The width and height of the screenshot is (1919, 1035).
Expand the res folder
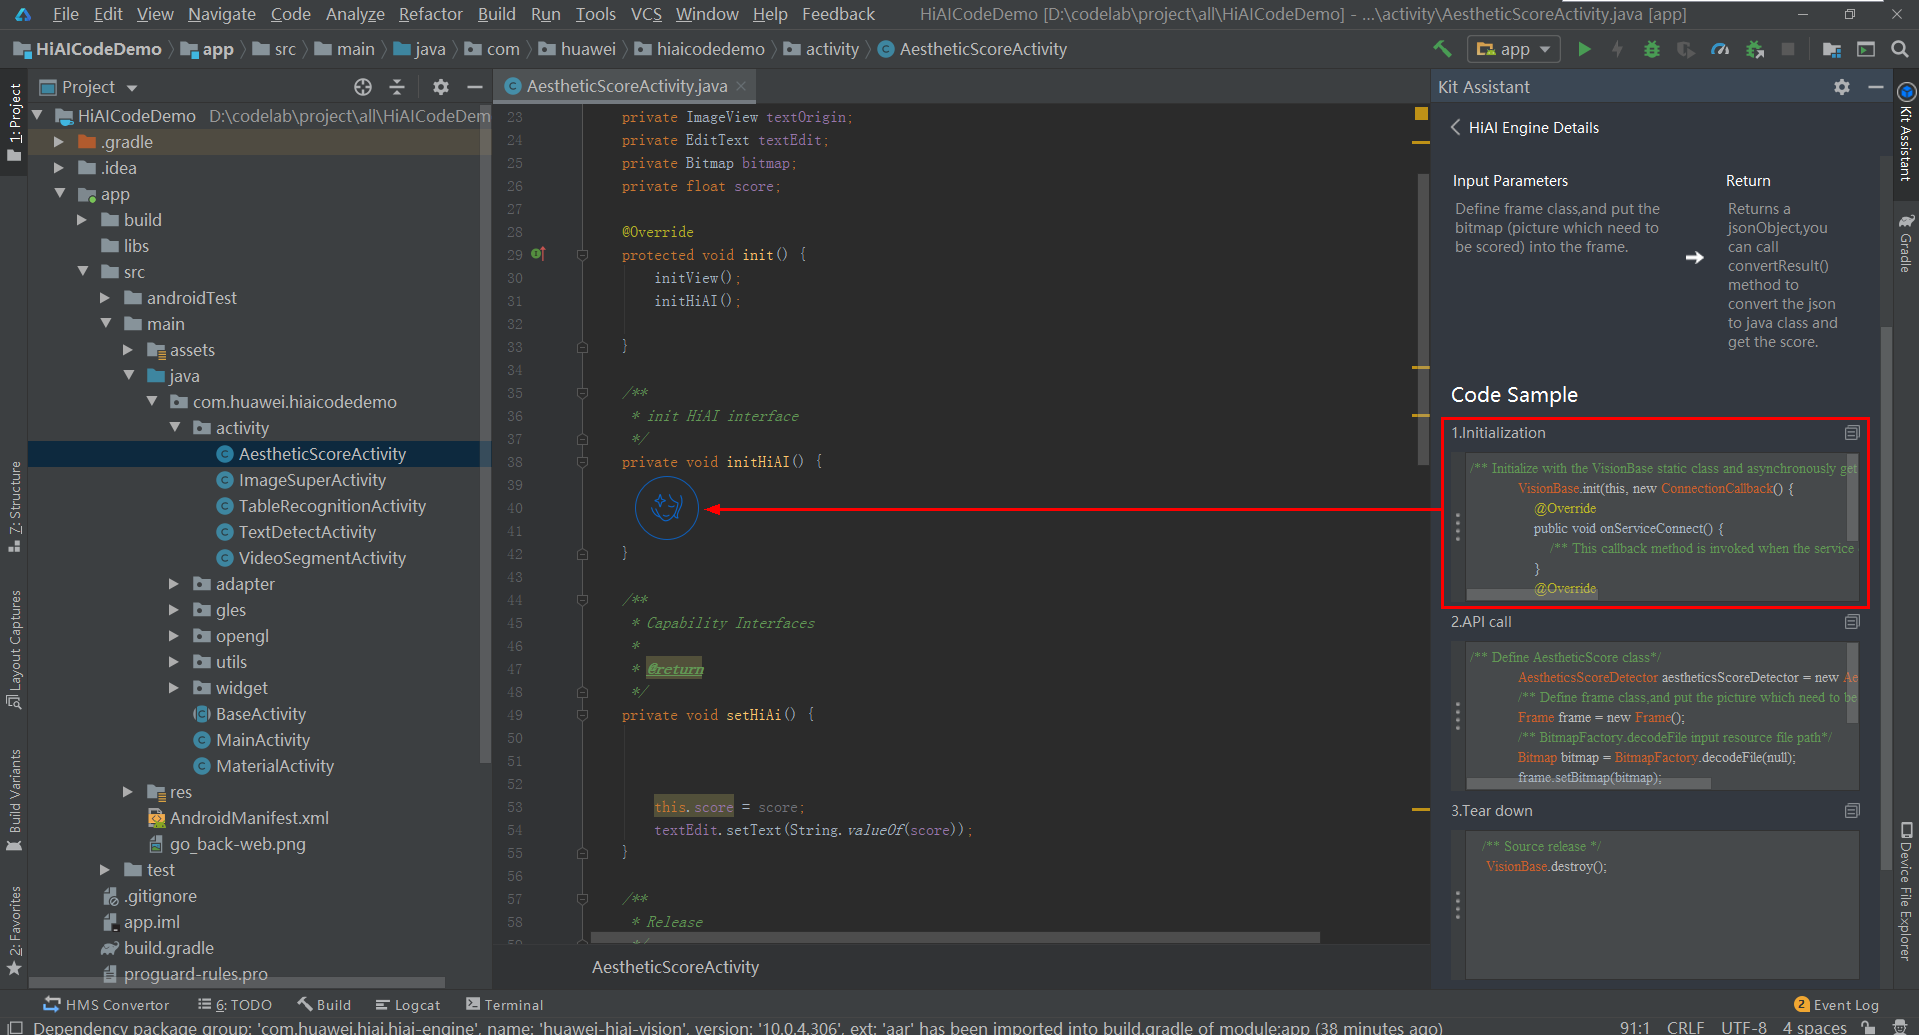point(128,792)
